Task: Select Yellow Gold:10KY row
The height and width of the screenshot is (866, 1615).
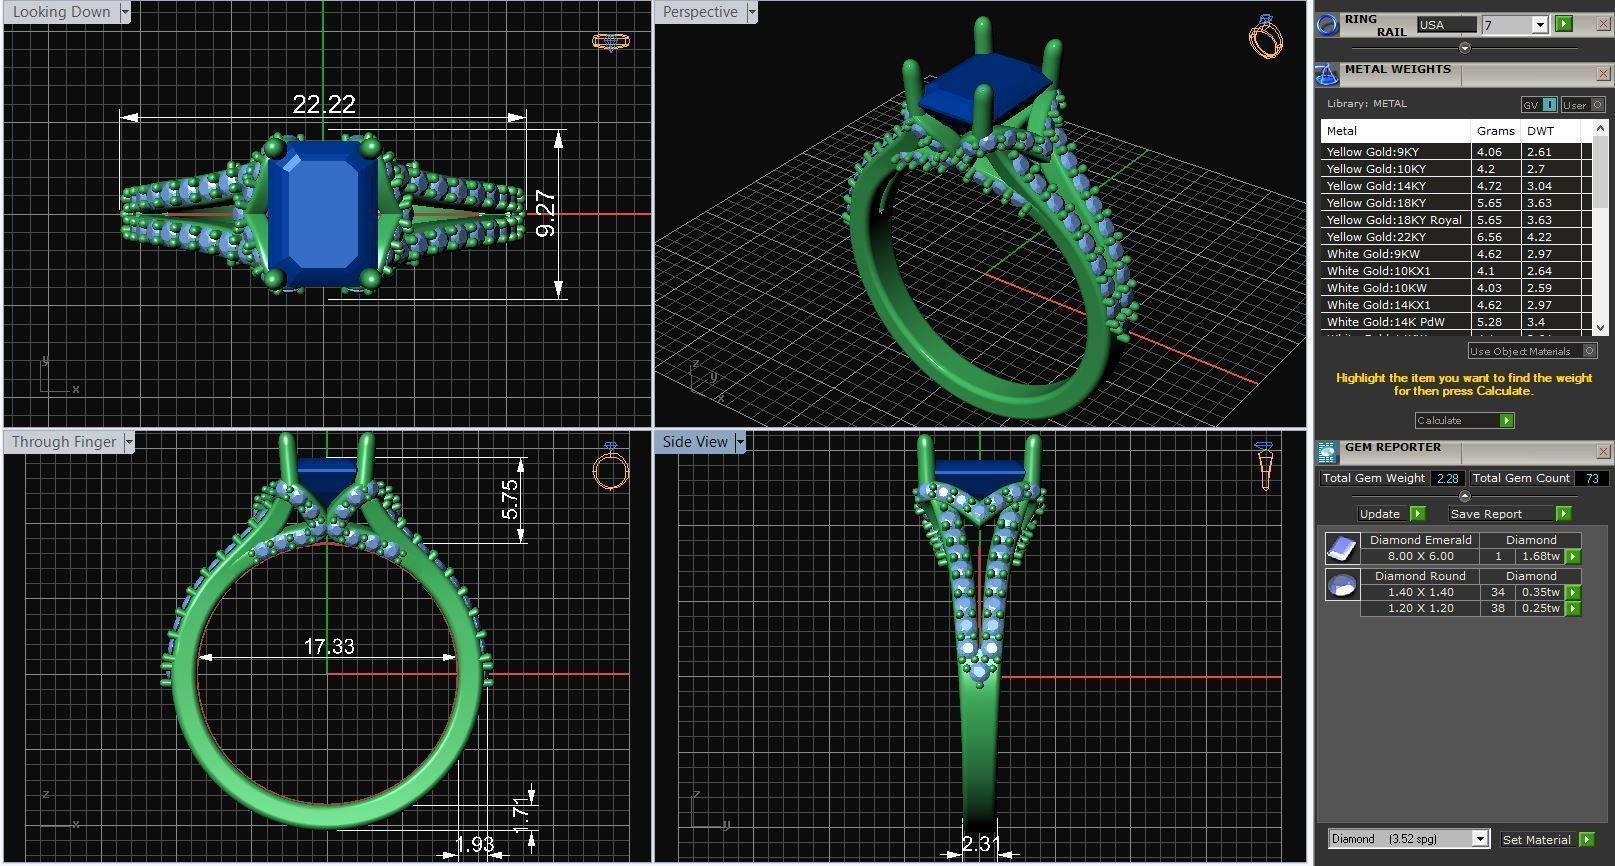Action: point(1457,169)
